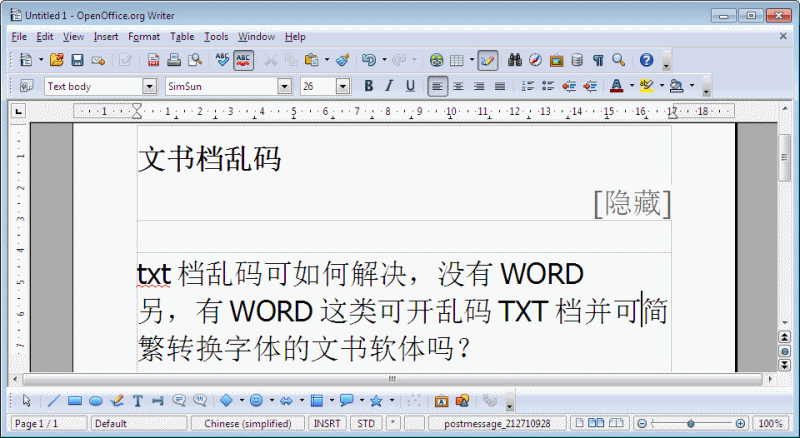Set Justified paragraph alignment
Screen dimensions: 800x438
[x=500, y=86]
